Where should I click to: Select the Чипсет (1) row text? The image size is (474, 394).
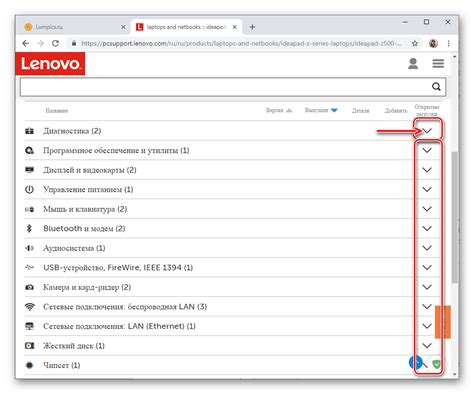click(62, 365)
